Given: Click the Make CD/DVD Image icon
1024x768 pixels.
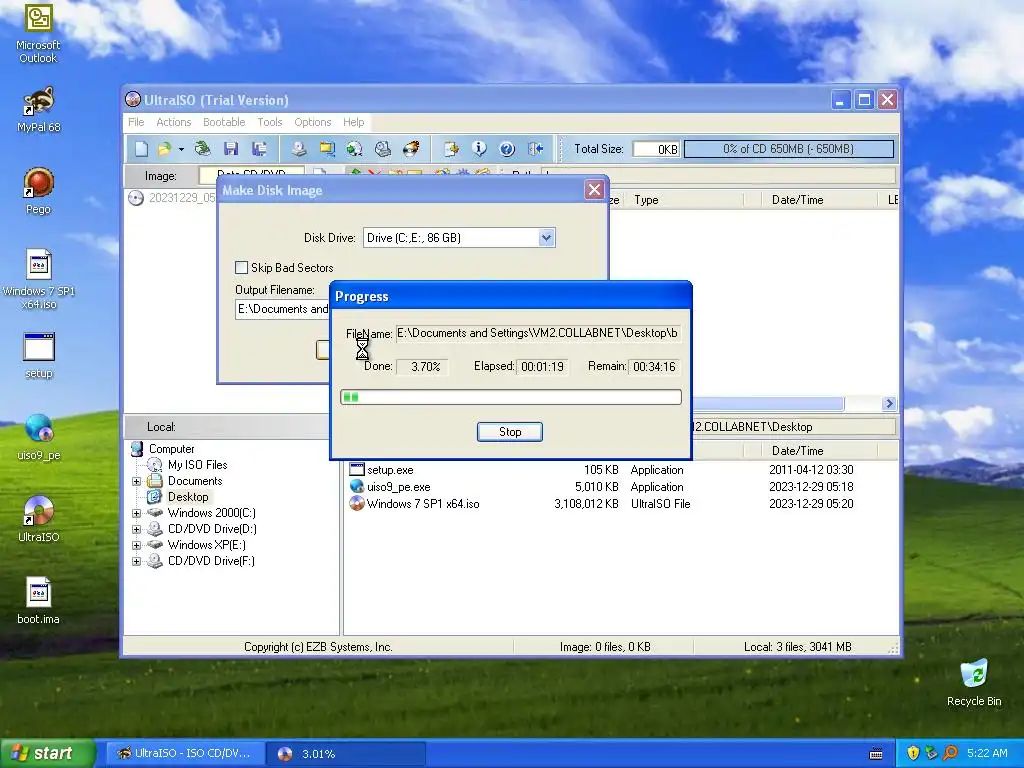Looking at the screenshot, I should pos(298,149).
